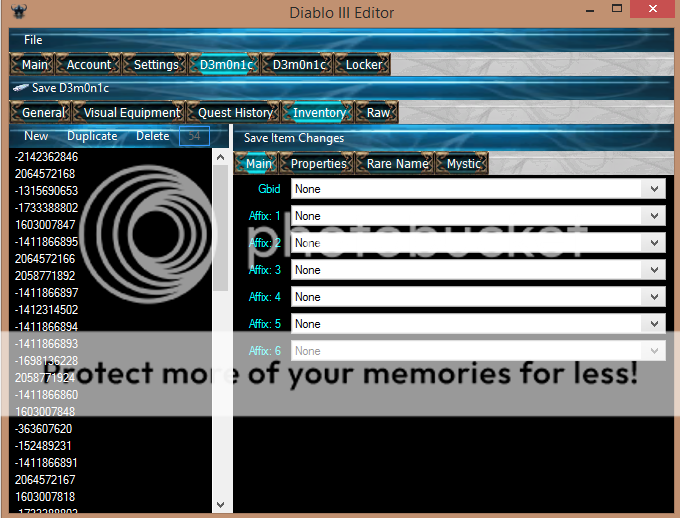Click the list scrollbar down arrow
This screenshot has width=680, height=518.
(220, 505)
